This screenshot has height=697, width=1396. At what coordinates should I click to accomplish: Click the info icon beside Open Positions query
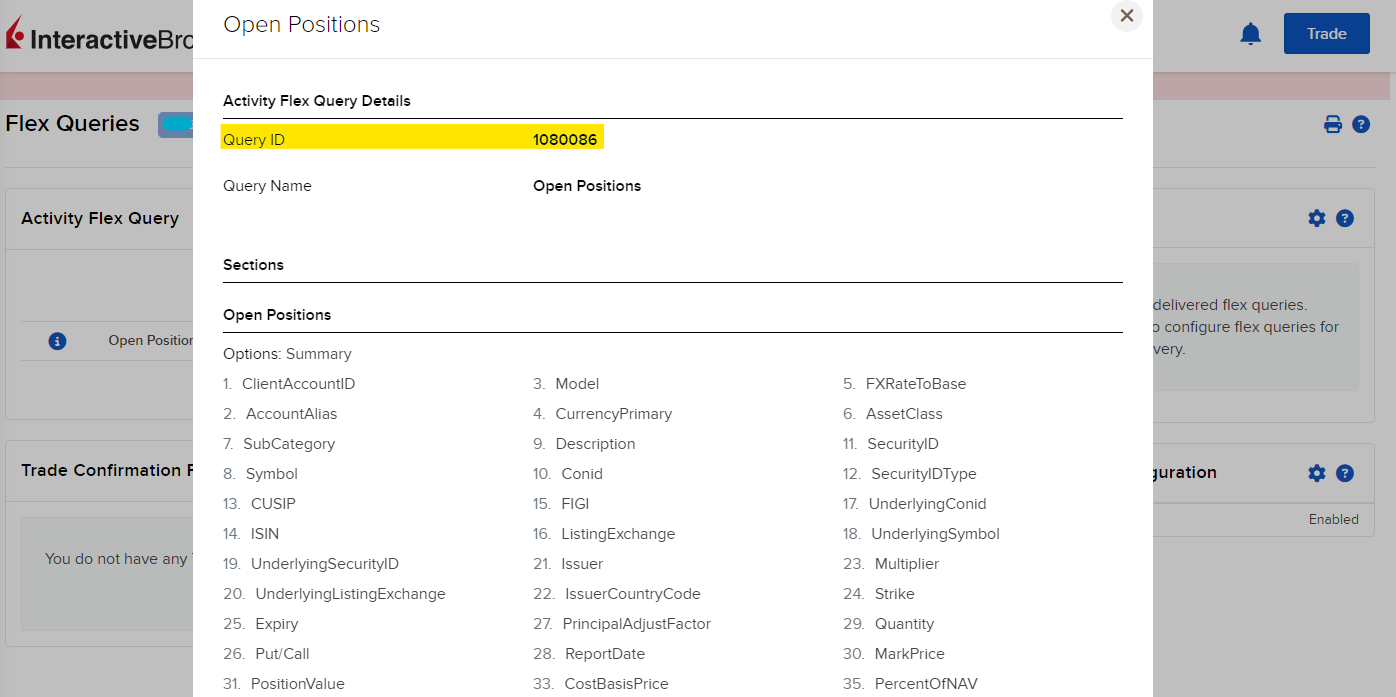coord(57,341)
